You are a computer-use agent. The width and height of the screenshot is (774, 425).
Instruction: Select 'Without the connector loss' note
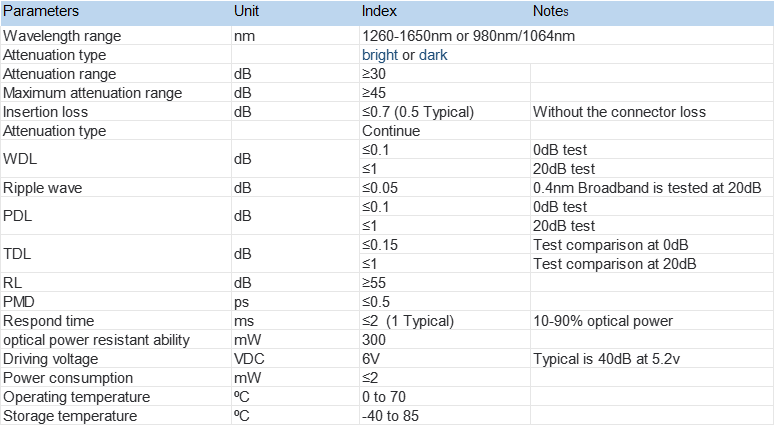click(x=620, y=112)
